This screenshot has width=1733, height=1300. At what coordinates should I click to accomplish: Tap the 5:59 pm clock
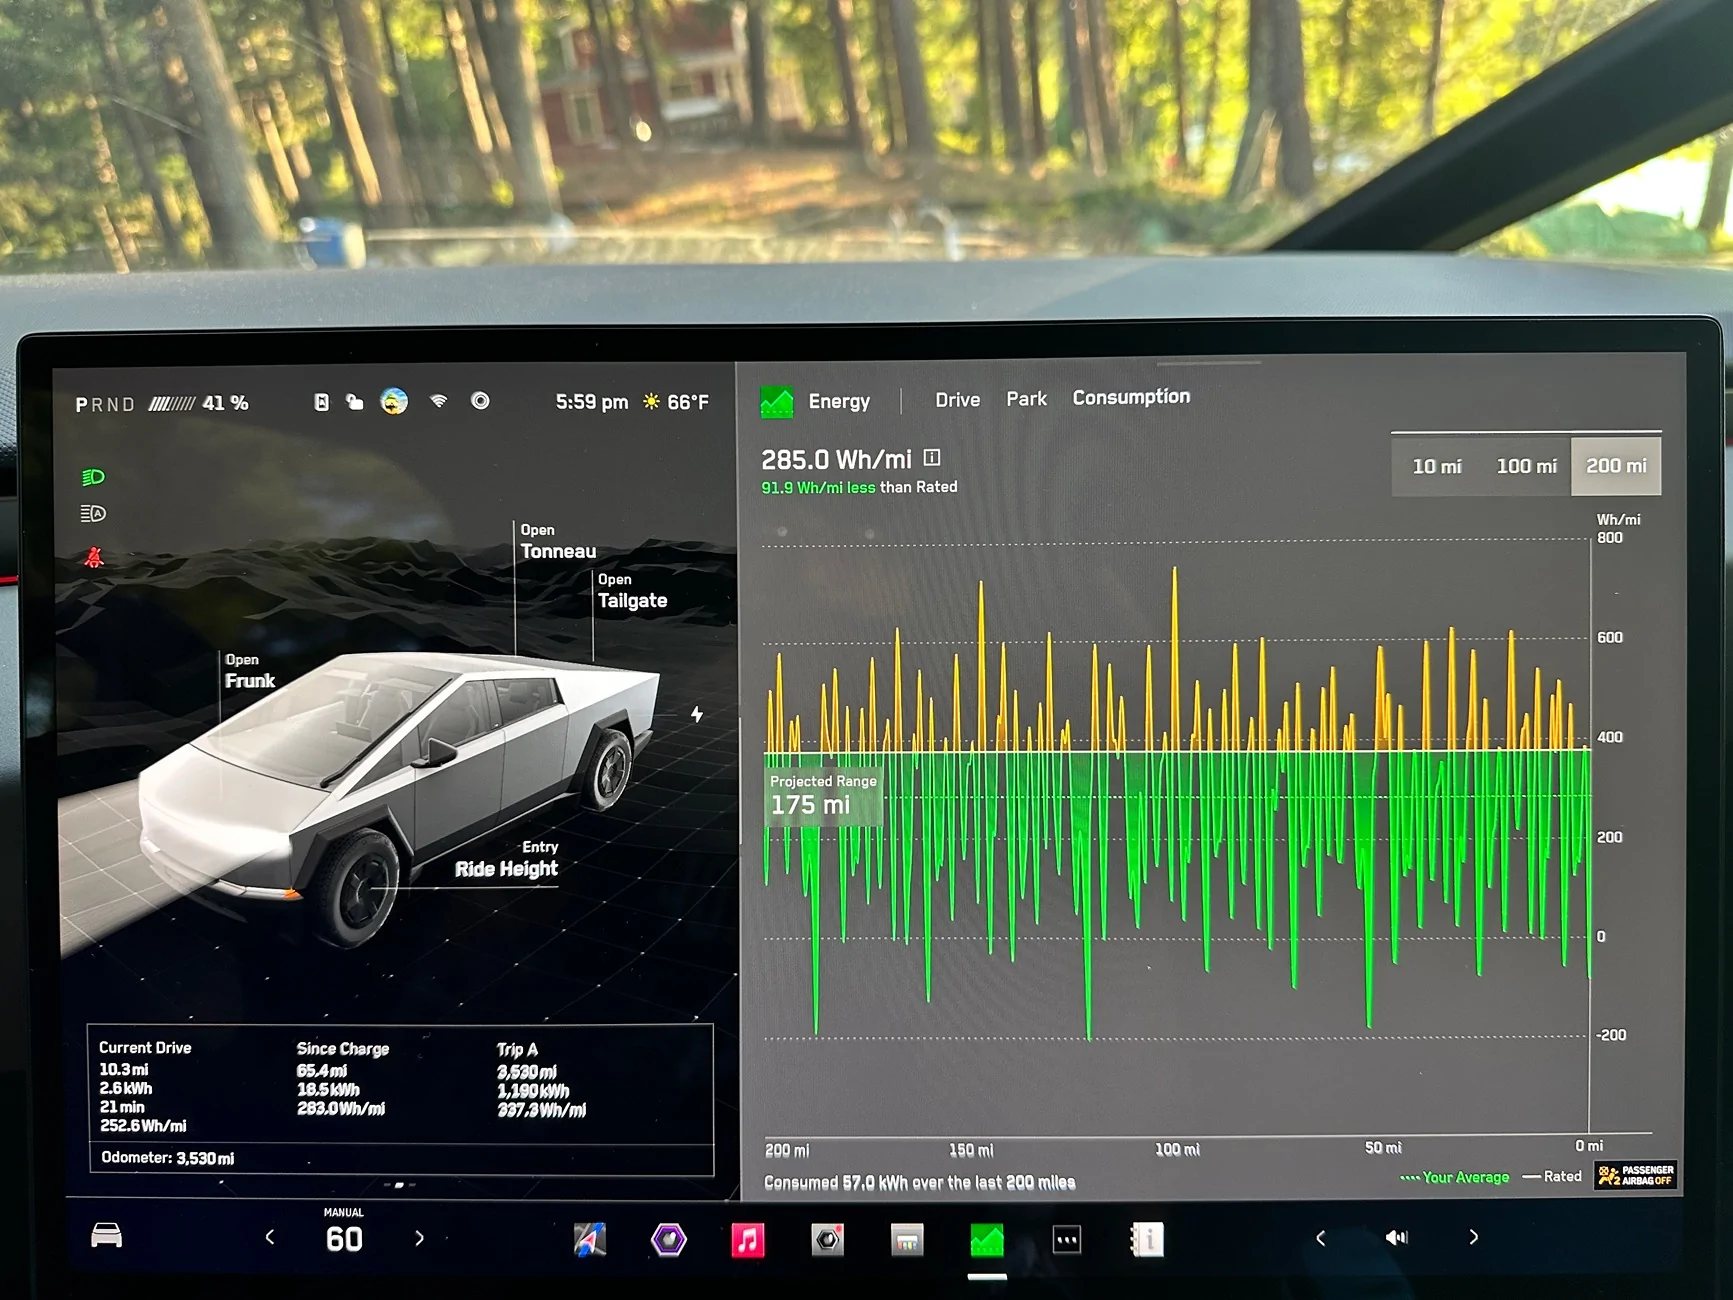[592, 402]
